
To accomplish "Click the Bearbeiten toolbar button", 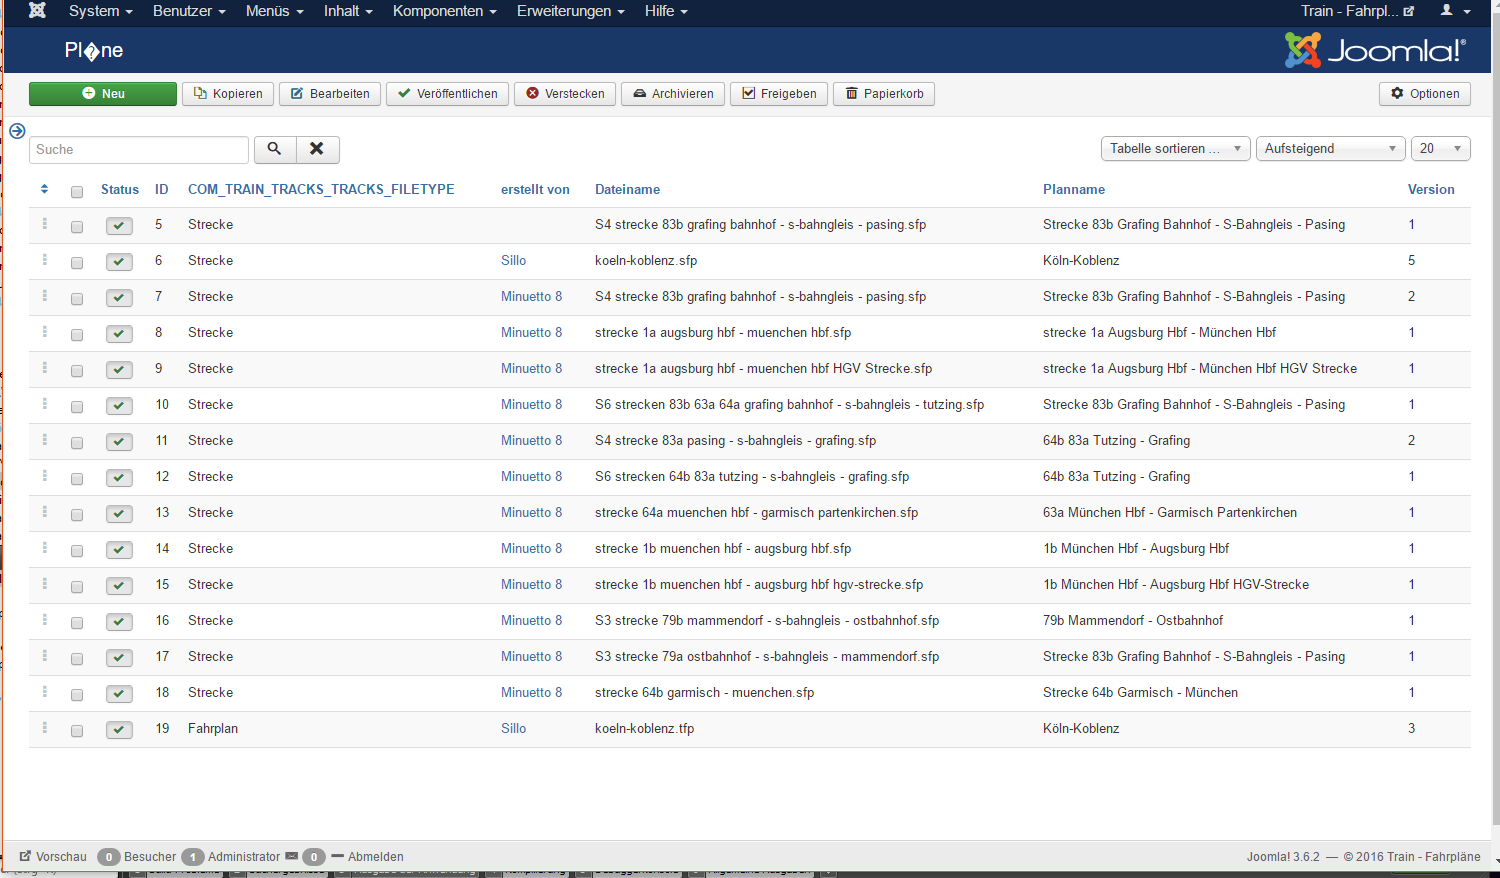I will pyautogui.click(x=330, y=94).
